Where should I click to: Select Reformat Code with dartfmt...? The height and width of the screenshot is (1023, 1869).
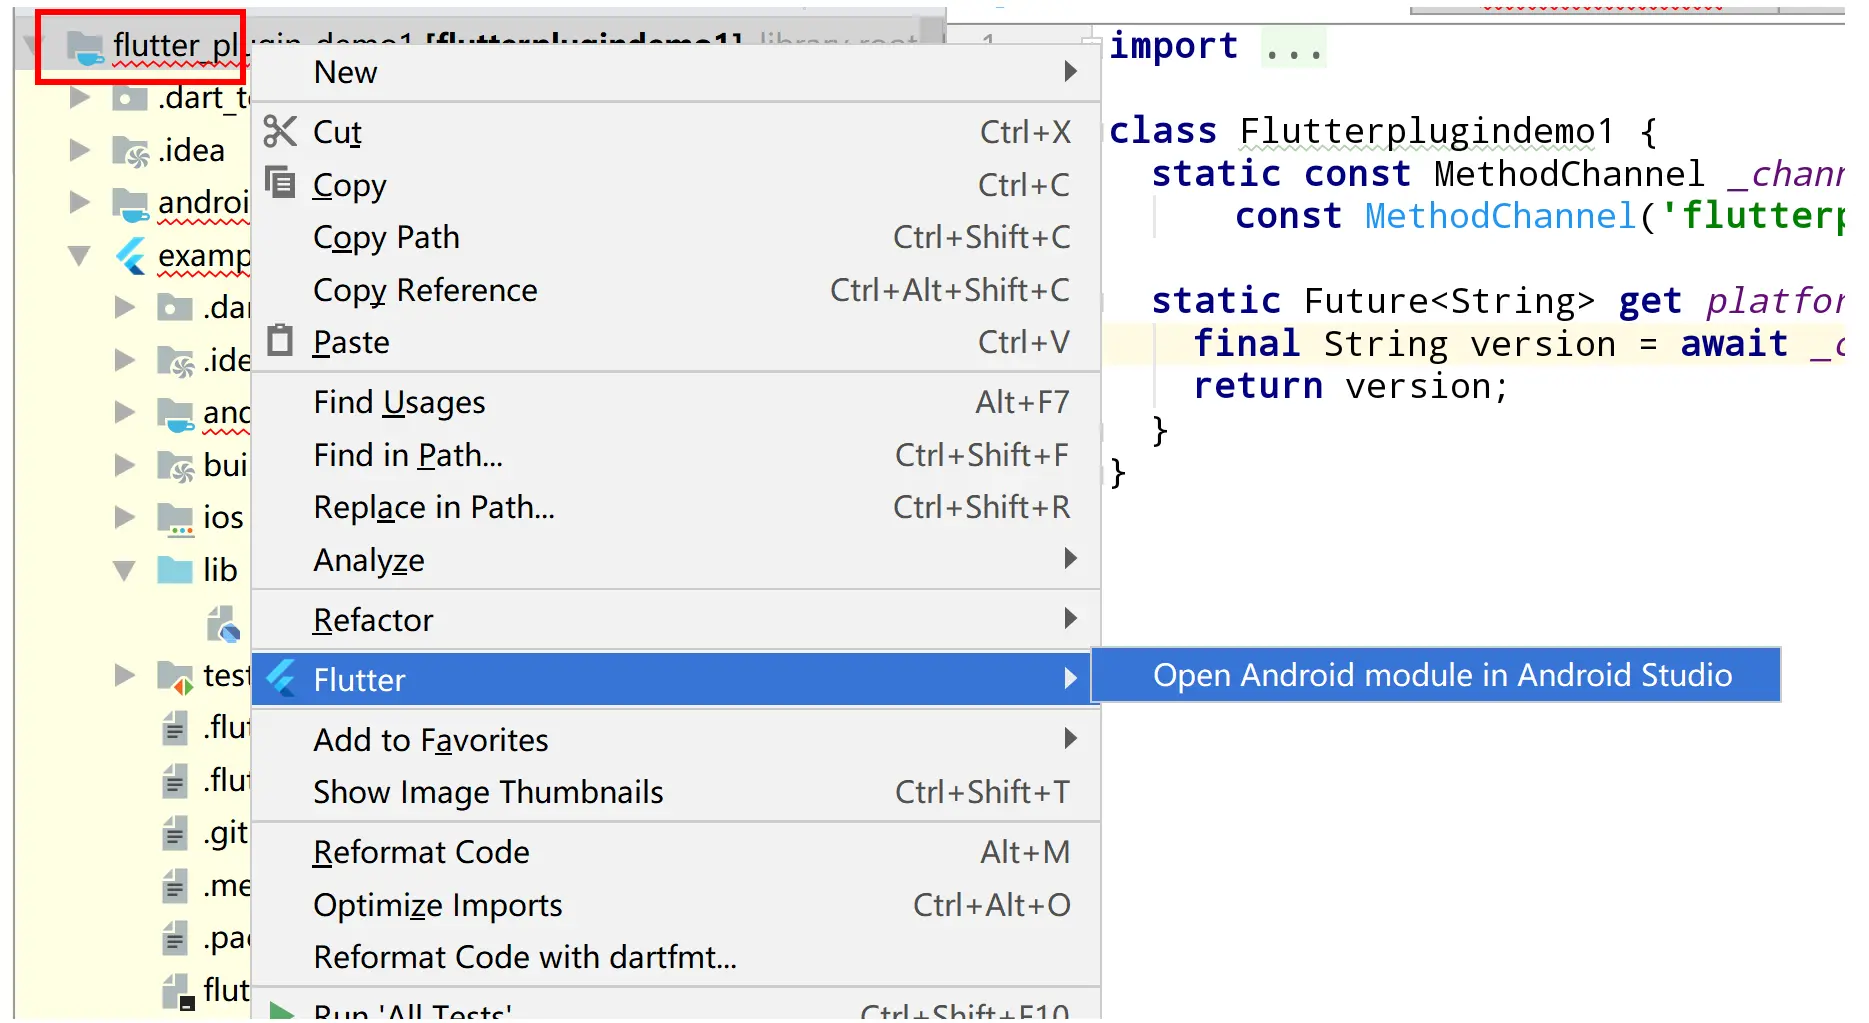tap(676, 957)
